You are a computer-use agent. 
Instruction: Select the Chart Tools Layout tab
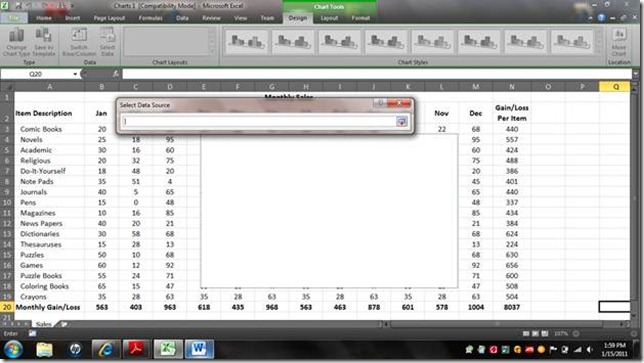pos(329,18)
